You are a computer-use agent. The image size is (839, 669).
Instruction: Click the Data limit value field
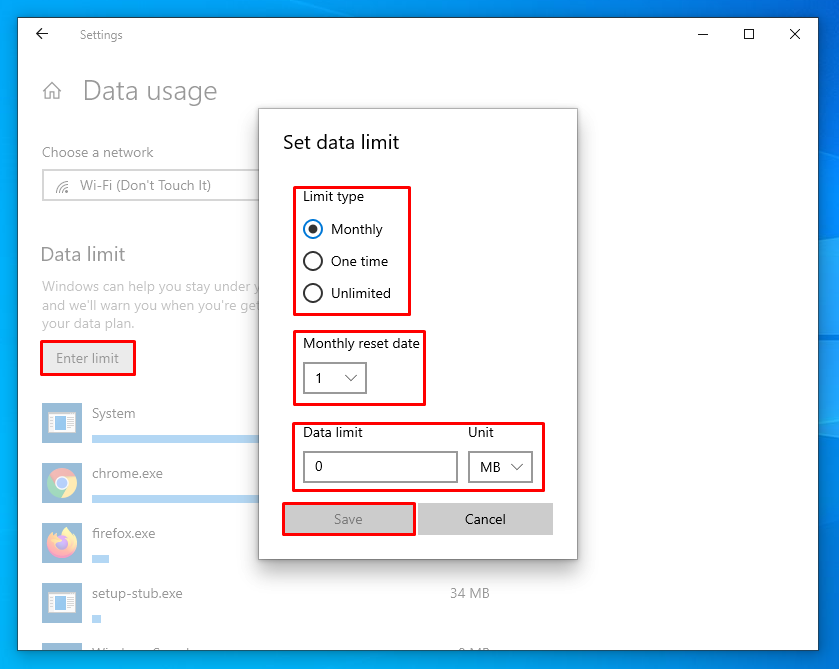tap(380, 467)
